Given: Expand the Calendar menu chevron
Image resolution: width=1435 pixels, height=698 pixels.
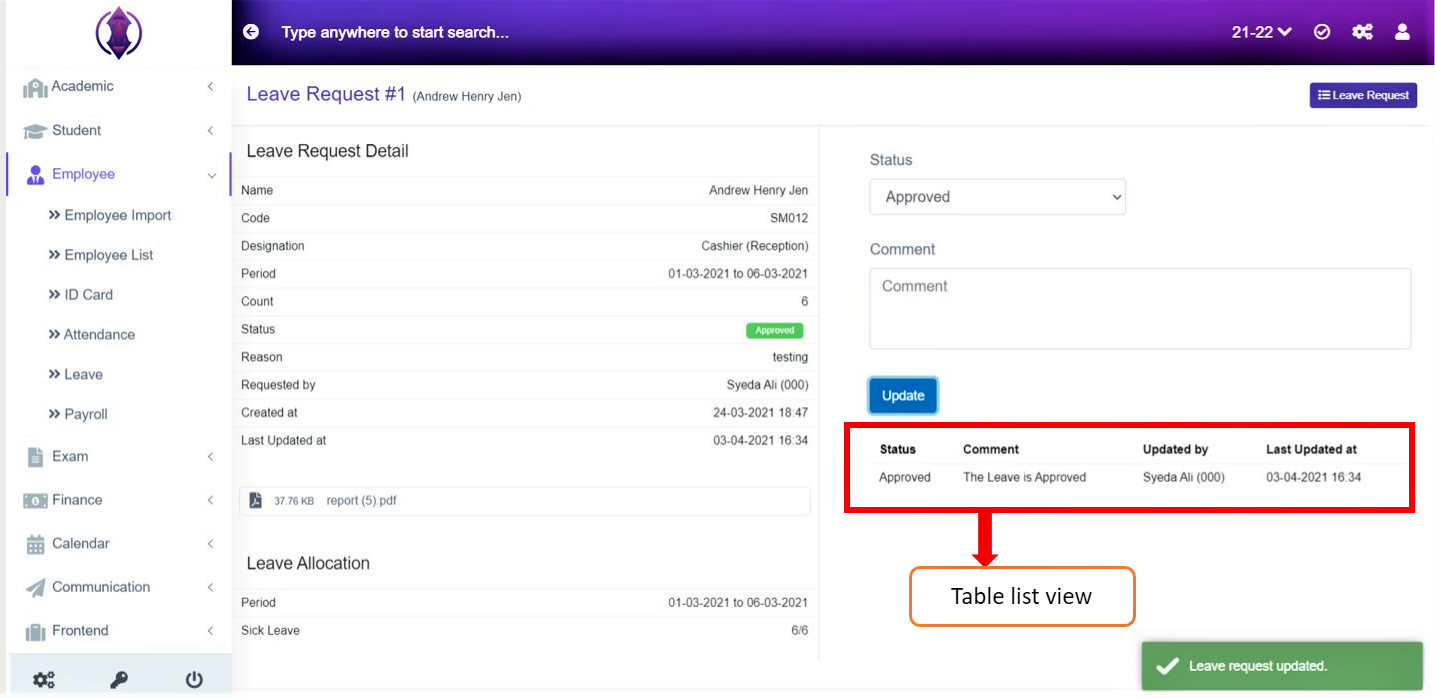Looking at the screenshot, I should (210, 544).
